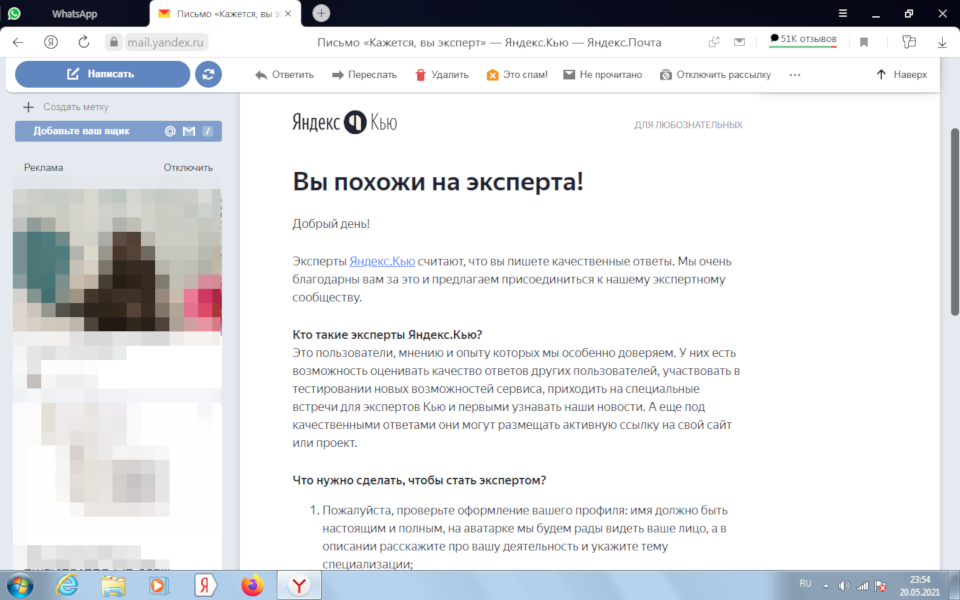960x600 pixels.
Task: Reload the current page
Action: [x=84, y=42]
